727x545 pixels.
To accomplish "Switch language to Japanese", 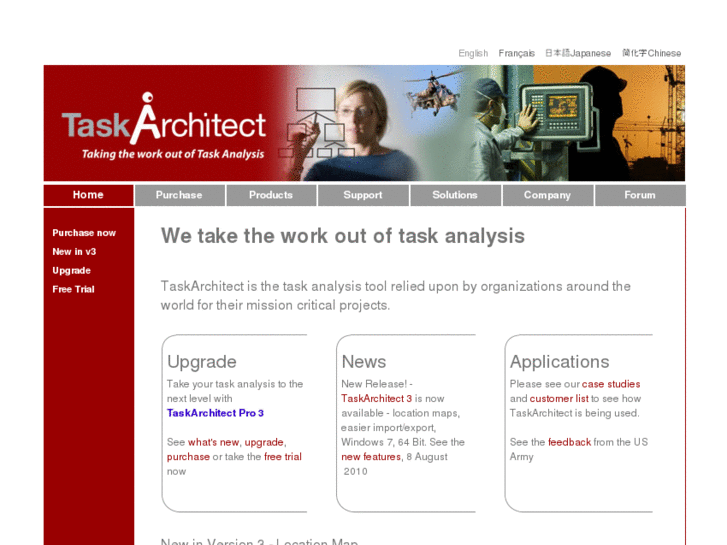I will coord(578,53).
